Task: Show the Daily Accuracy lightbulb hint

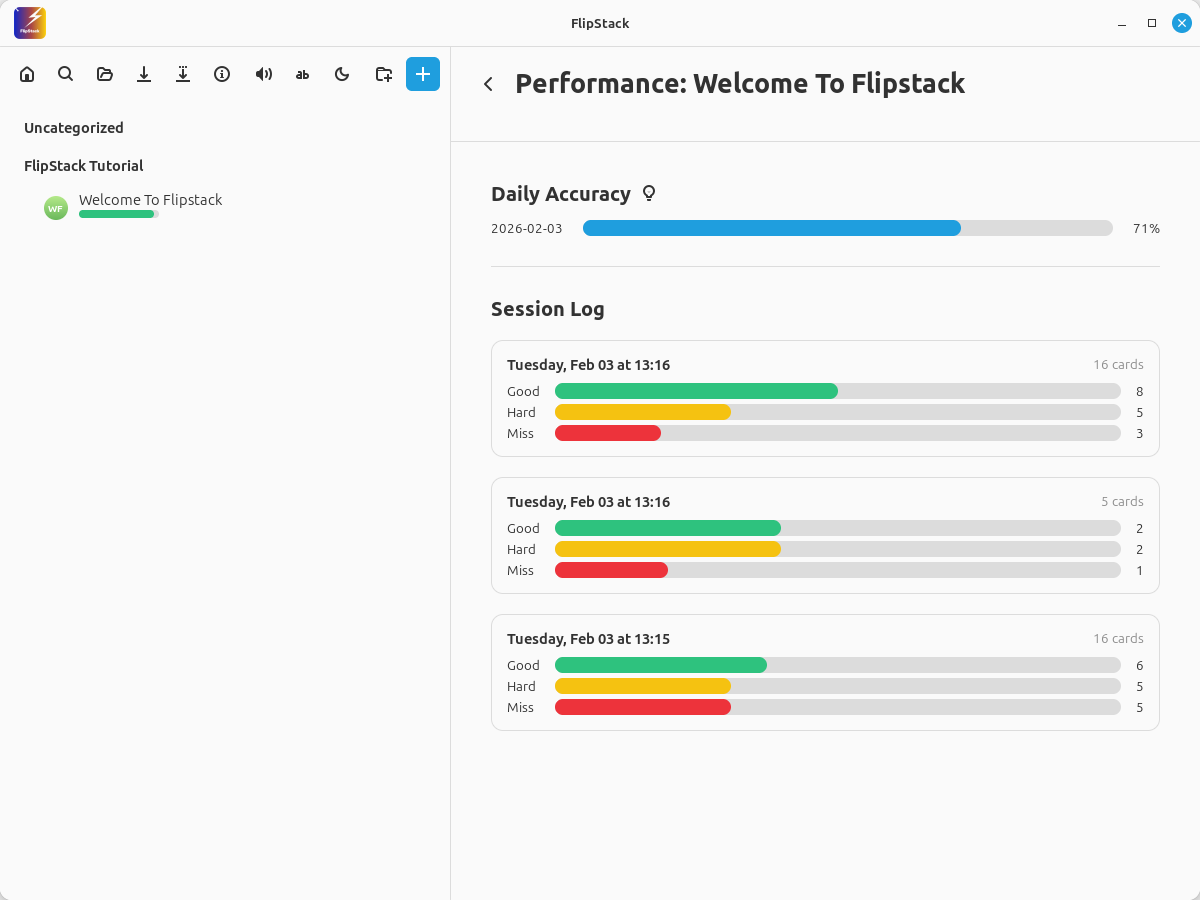Action: tap(649, 194)
